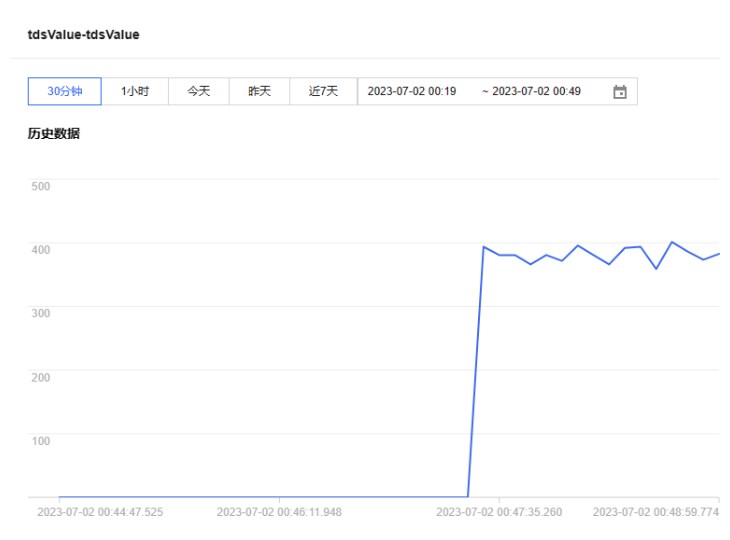Click the 300 y-axis label

coord(41,313)
